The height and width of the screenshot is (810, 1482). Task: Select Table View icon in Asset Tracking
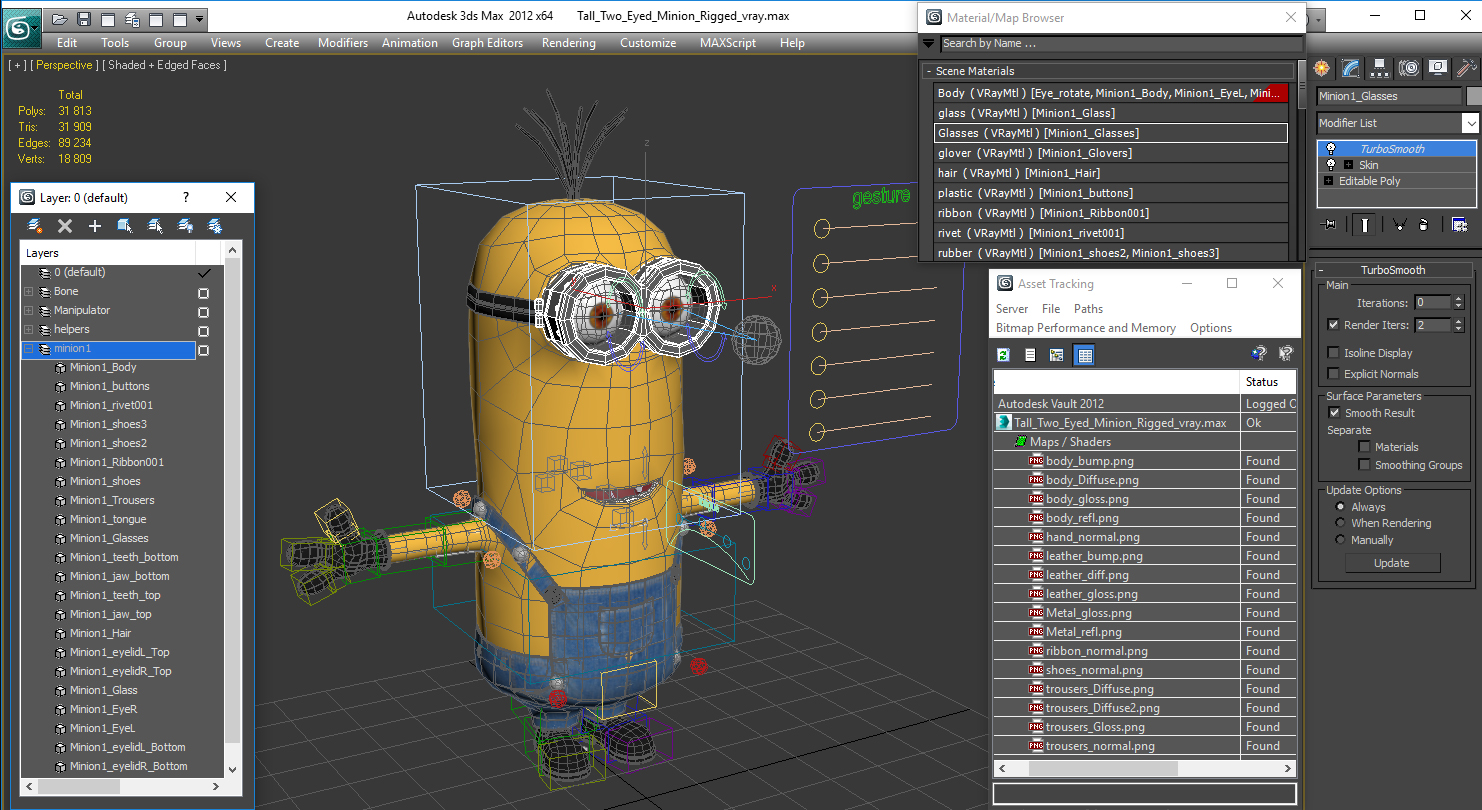(1084, 354)
